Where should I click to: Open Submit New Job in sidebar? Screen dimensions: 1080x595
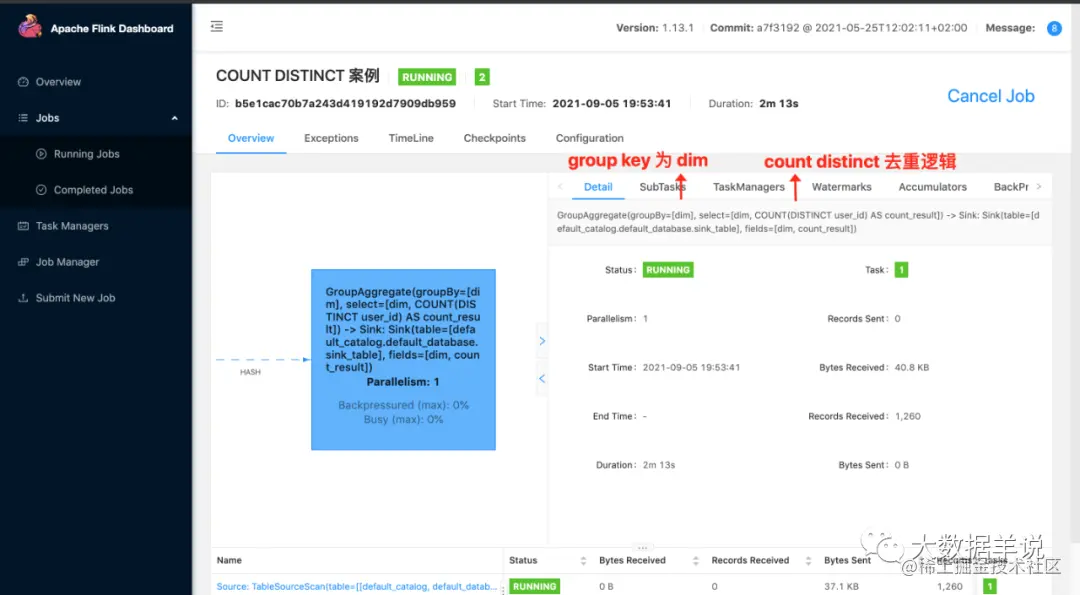pyautogui.click(x=75, y=298)
